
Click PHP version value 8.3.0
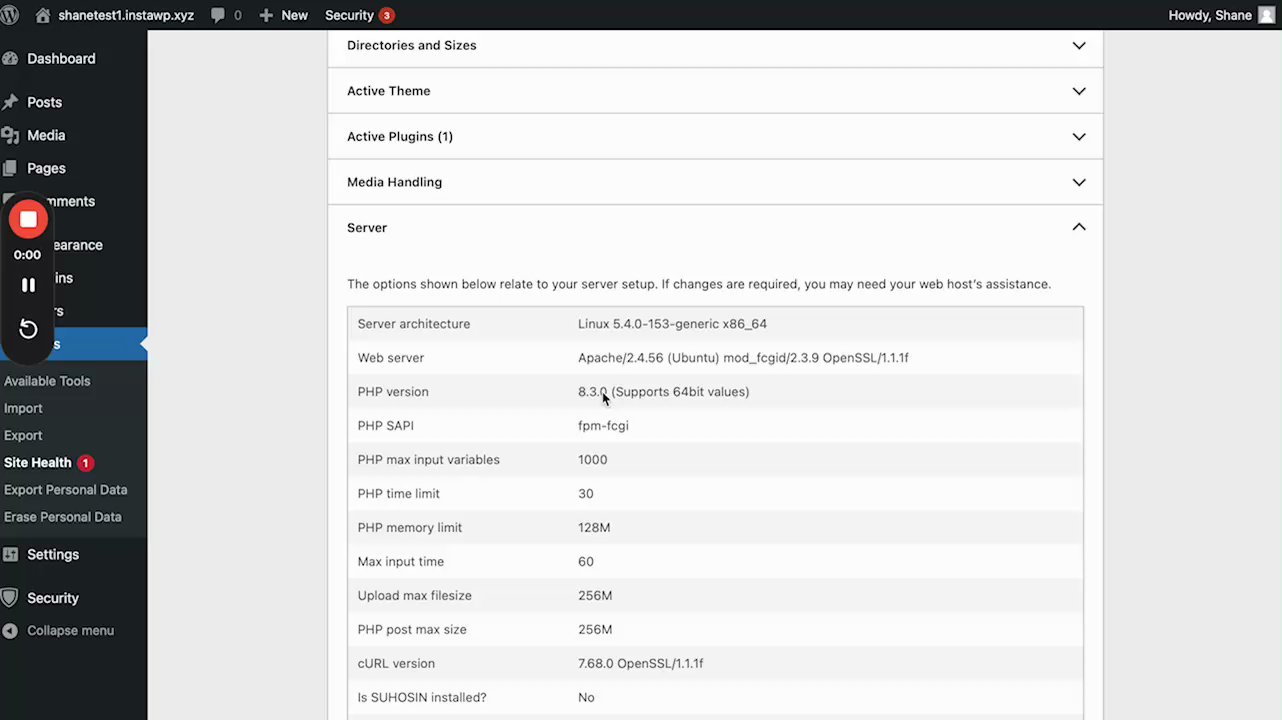pyautogui.click(x=663, y=392)
